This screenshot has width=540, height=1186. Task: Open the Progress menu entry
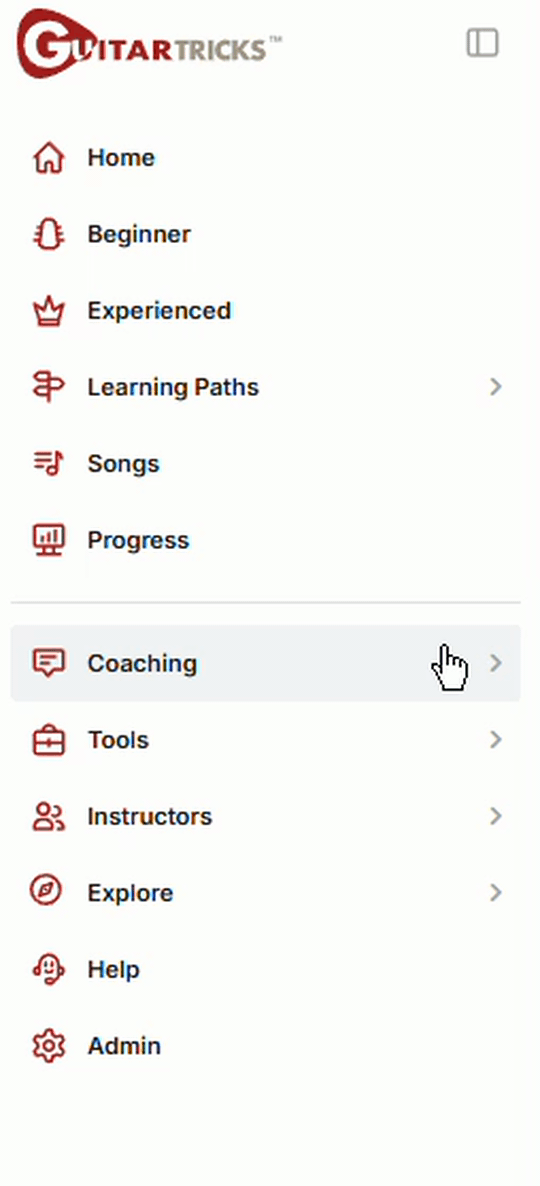[265, 540]
